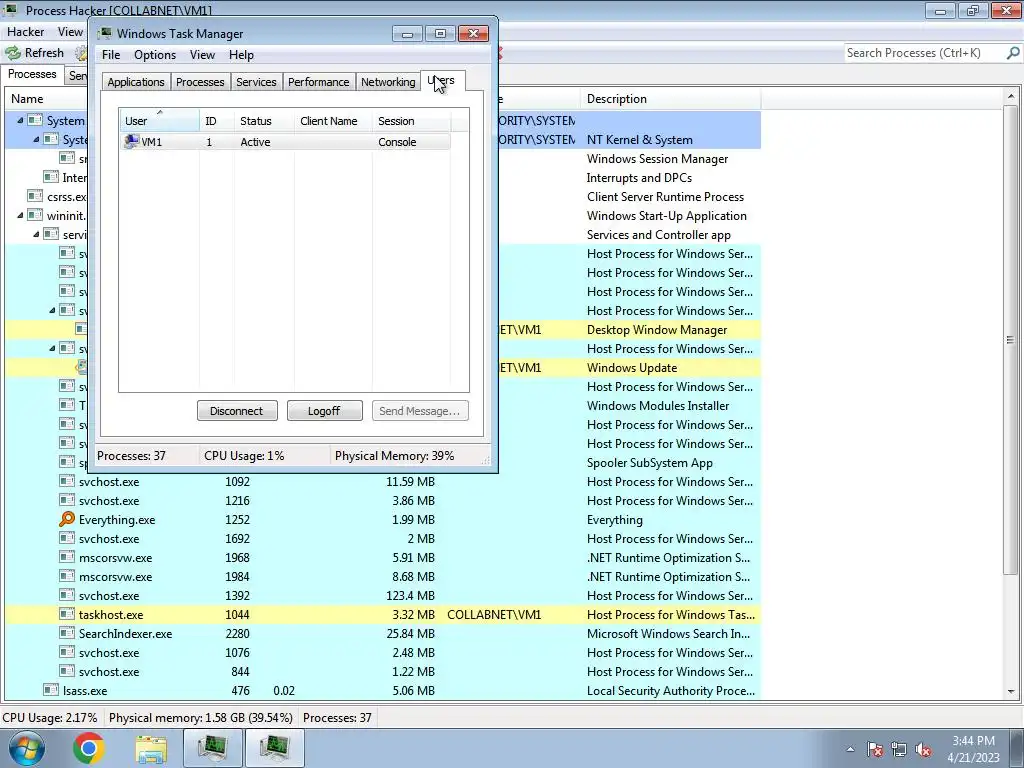Select the taskhost.exe process row
Viewport: 1024px width, 768px height.
coord(383,615)
